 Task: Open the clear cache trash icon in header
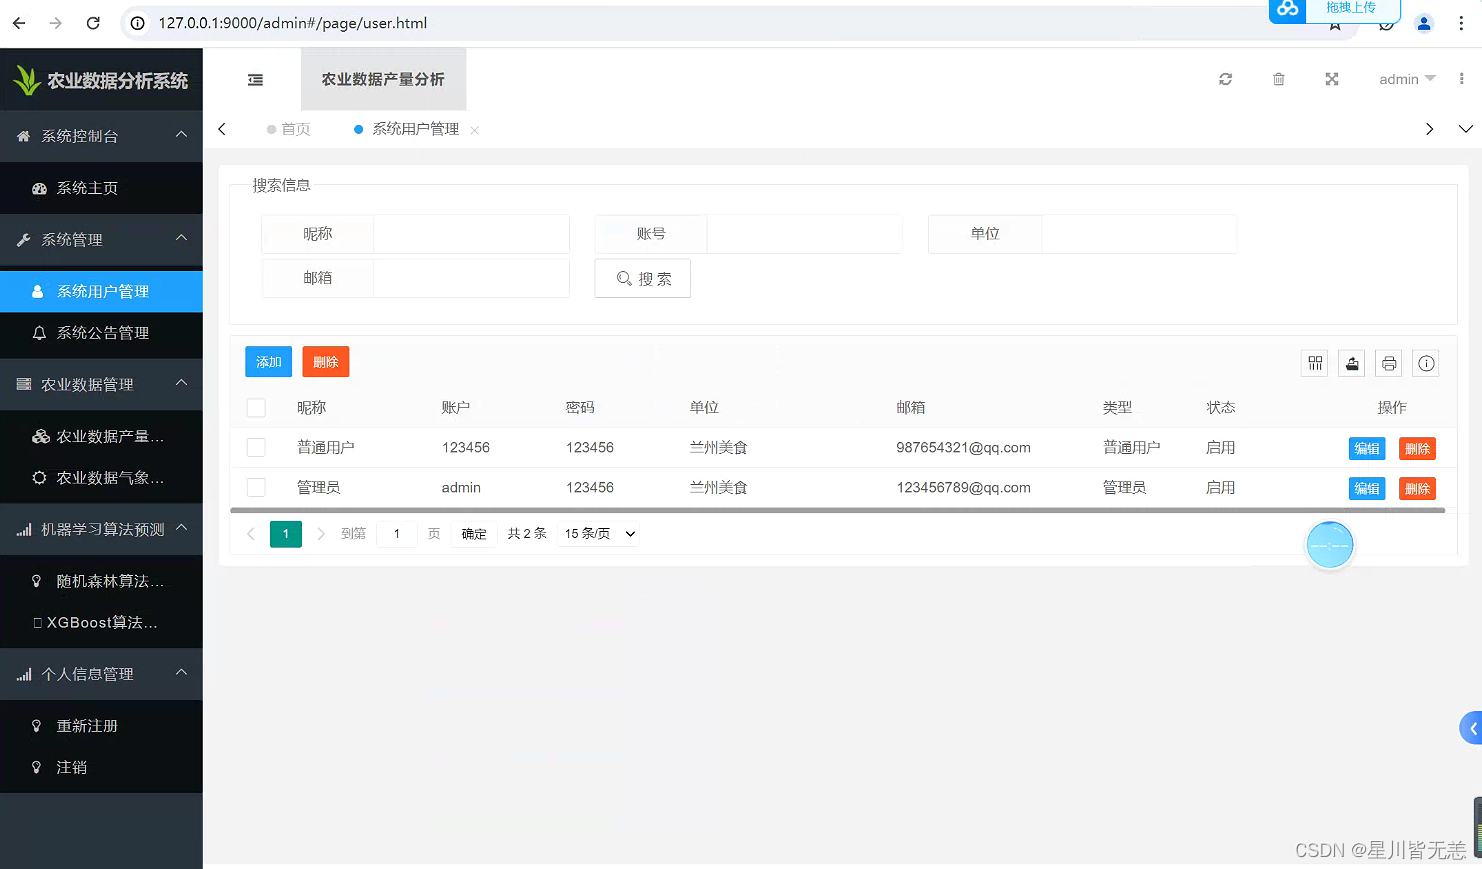point(1278,79)
